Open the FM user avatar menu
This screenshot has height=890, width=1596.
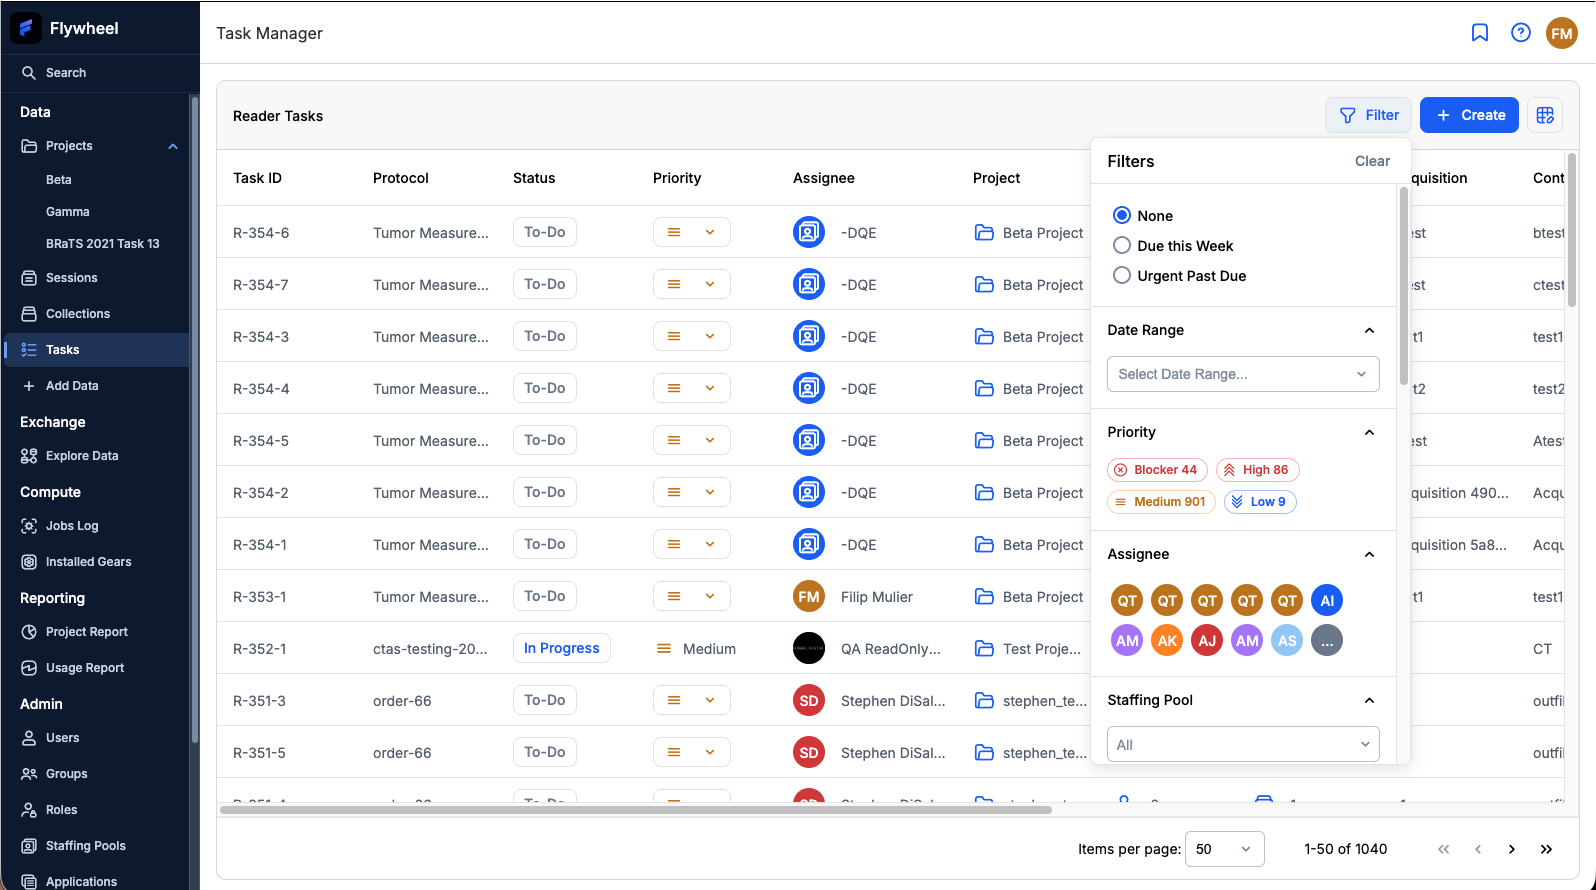tap(1562, 33)
